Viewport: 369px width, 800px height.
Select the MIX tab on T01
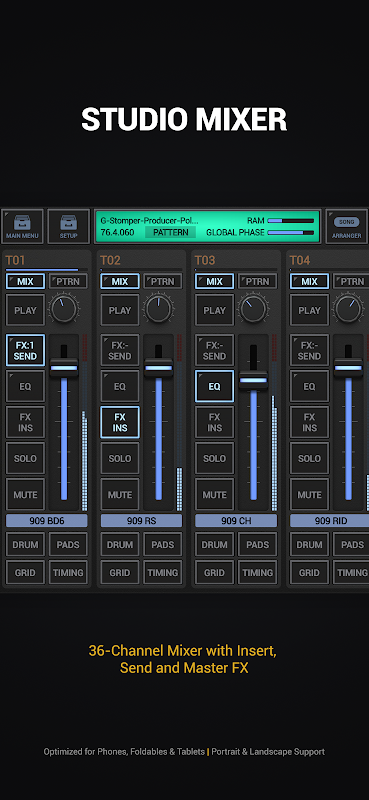26,281
